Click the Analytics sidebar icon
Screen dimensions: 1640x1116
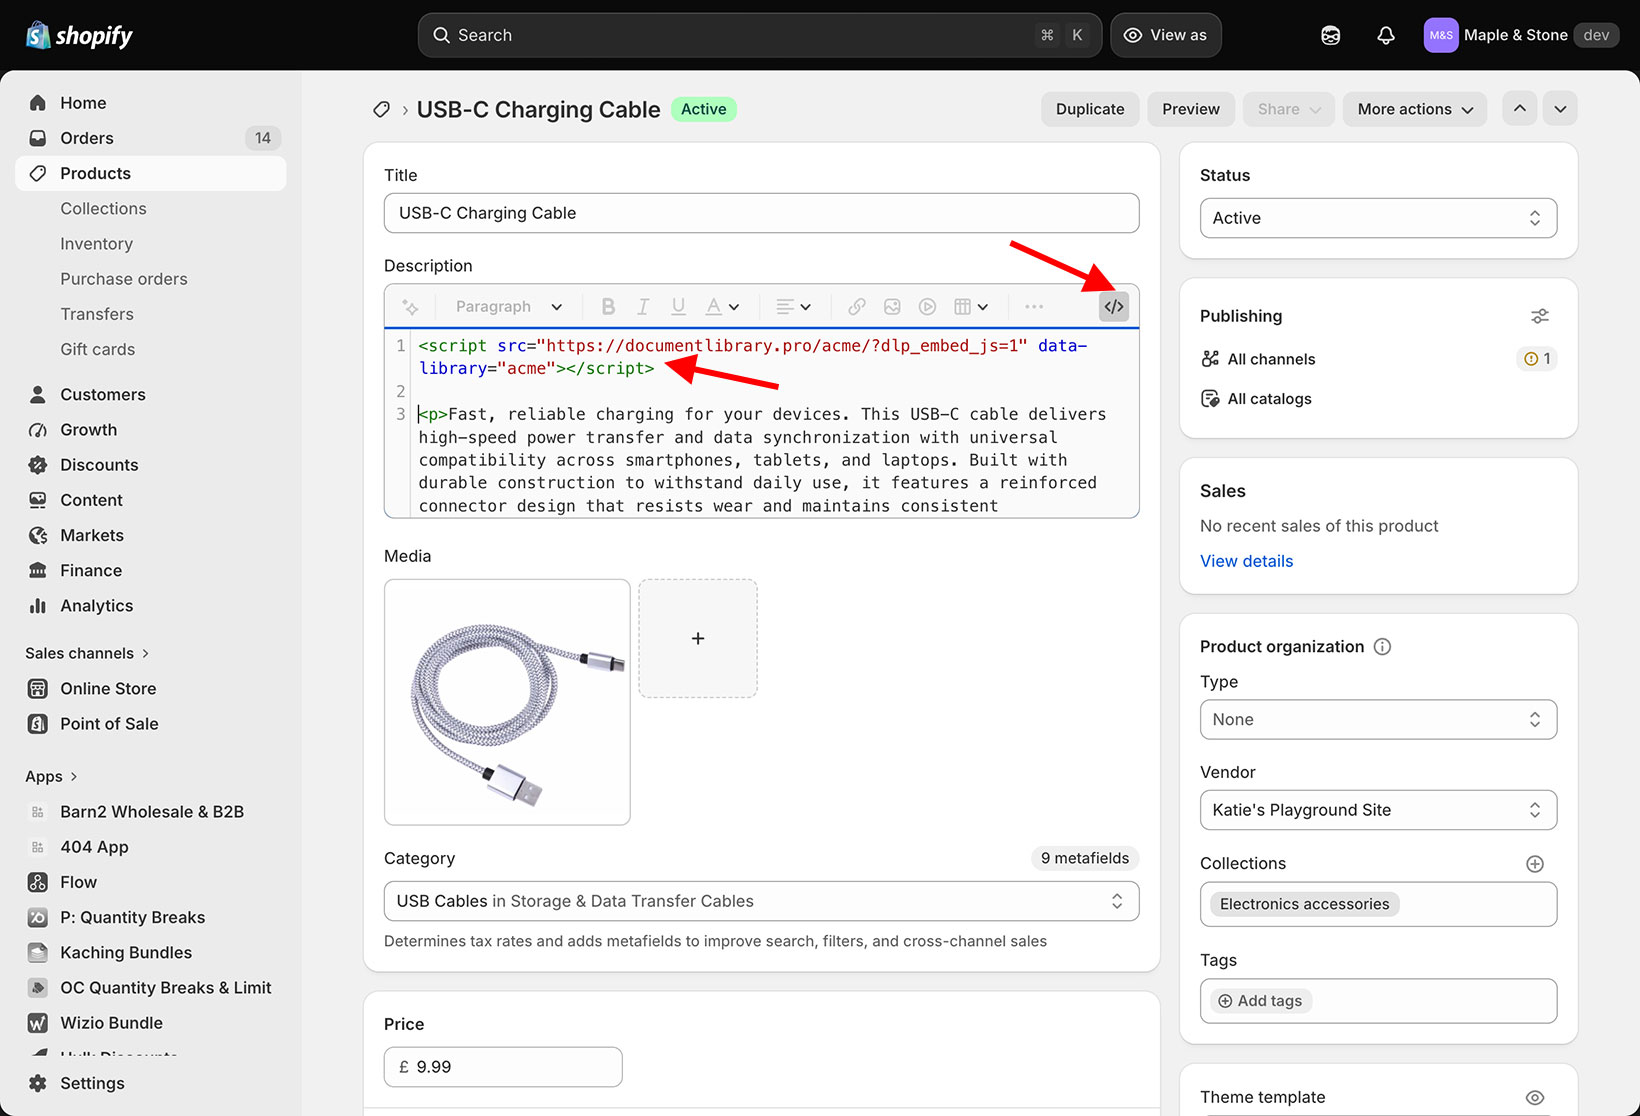(38, 606)
